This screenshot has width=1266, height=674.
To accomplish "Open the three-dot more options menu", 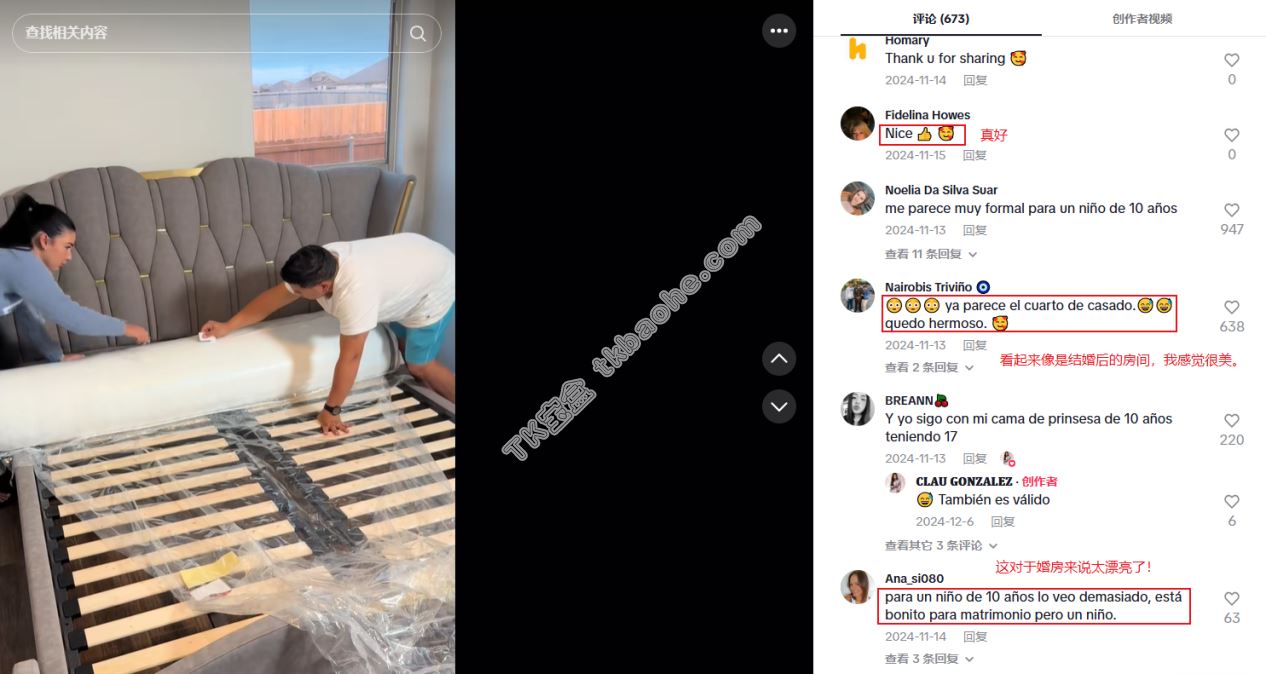I will 779,30.
